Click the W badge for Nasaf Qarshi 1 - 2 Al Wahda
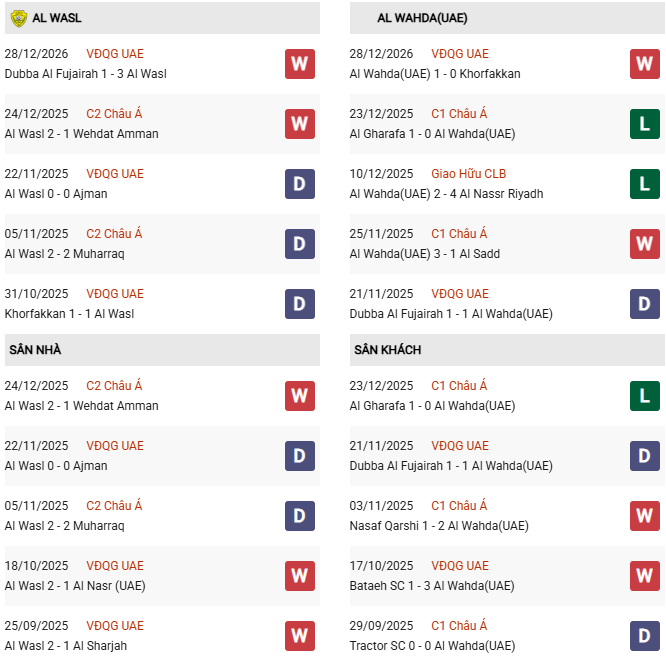666x660 pixels. (x=644, y=516)
